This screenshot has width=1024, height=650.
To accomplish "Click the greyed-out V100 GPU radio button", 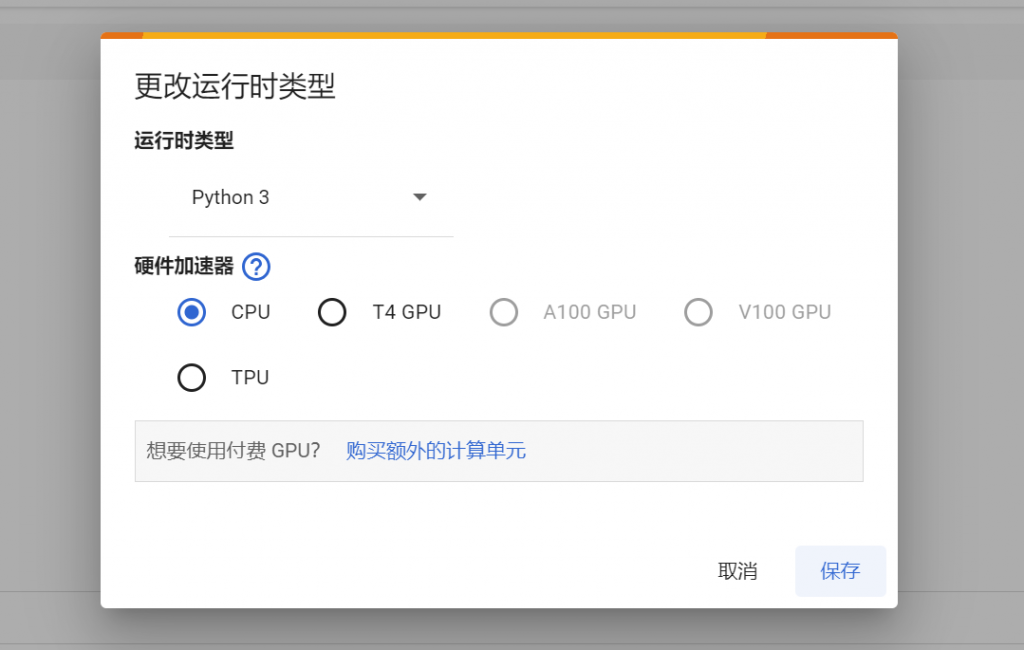I will pyautogui.click(x=698, y=312).
